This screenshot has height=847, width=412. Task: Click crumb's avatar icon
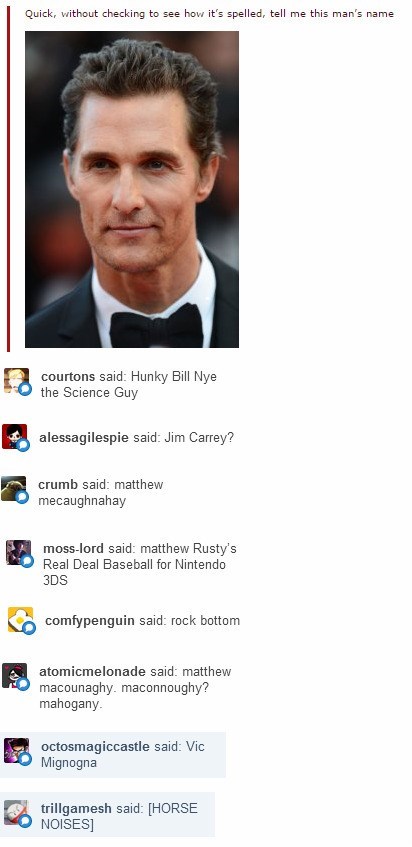click(x=13, y=489)
